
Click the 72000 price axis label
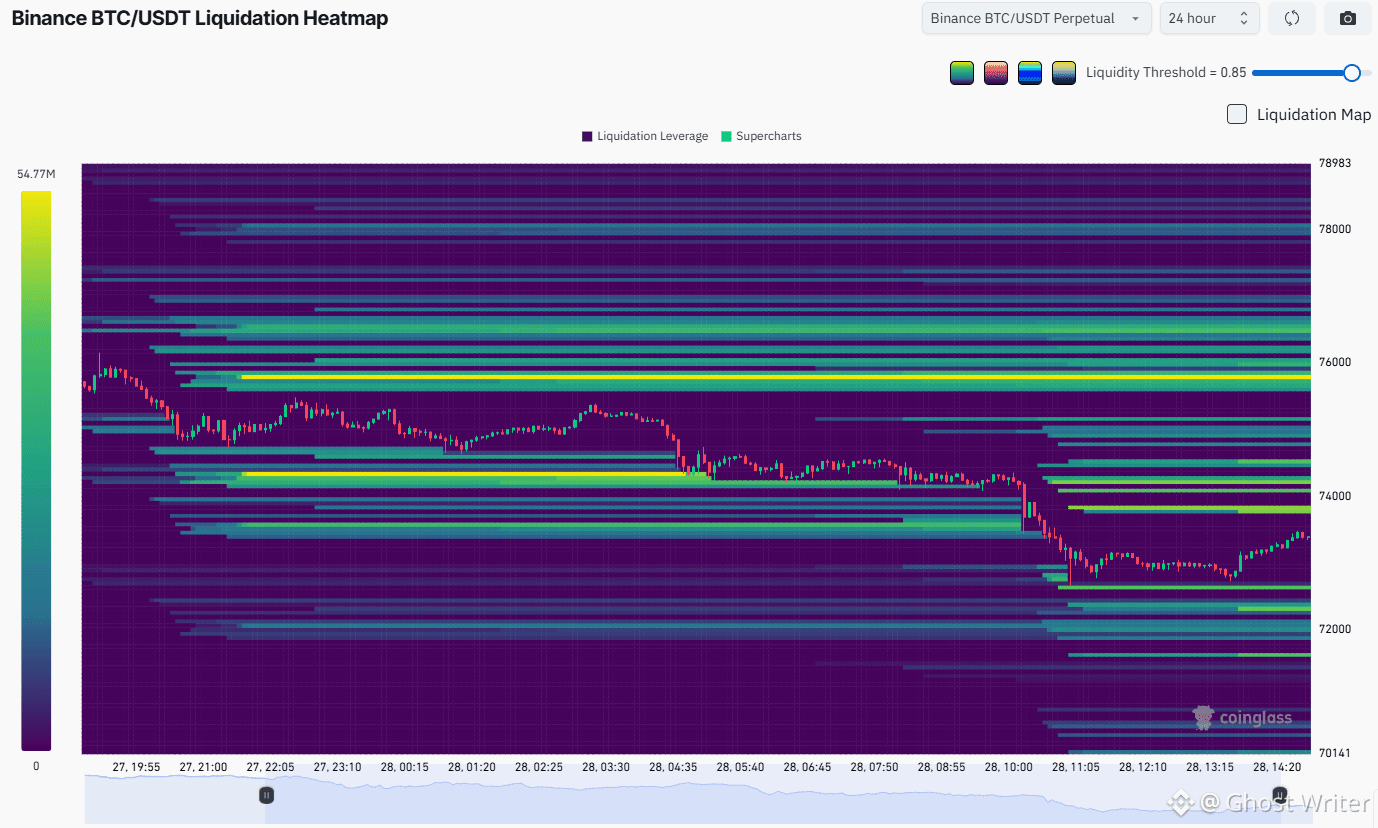(x=1335, y=629)
